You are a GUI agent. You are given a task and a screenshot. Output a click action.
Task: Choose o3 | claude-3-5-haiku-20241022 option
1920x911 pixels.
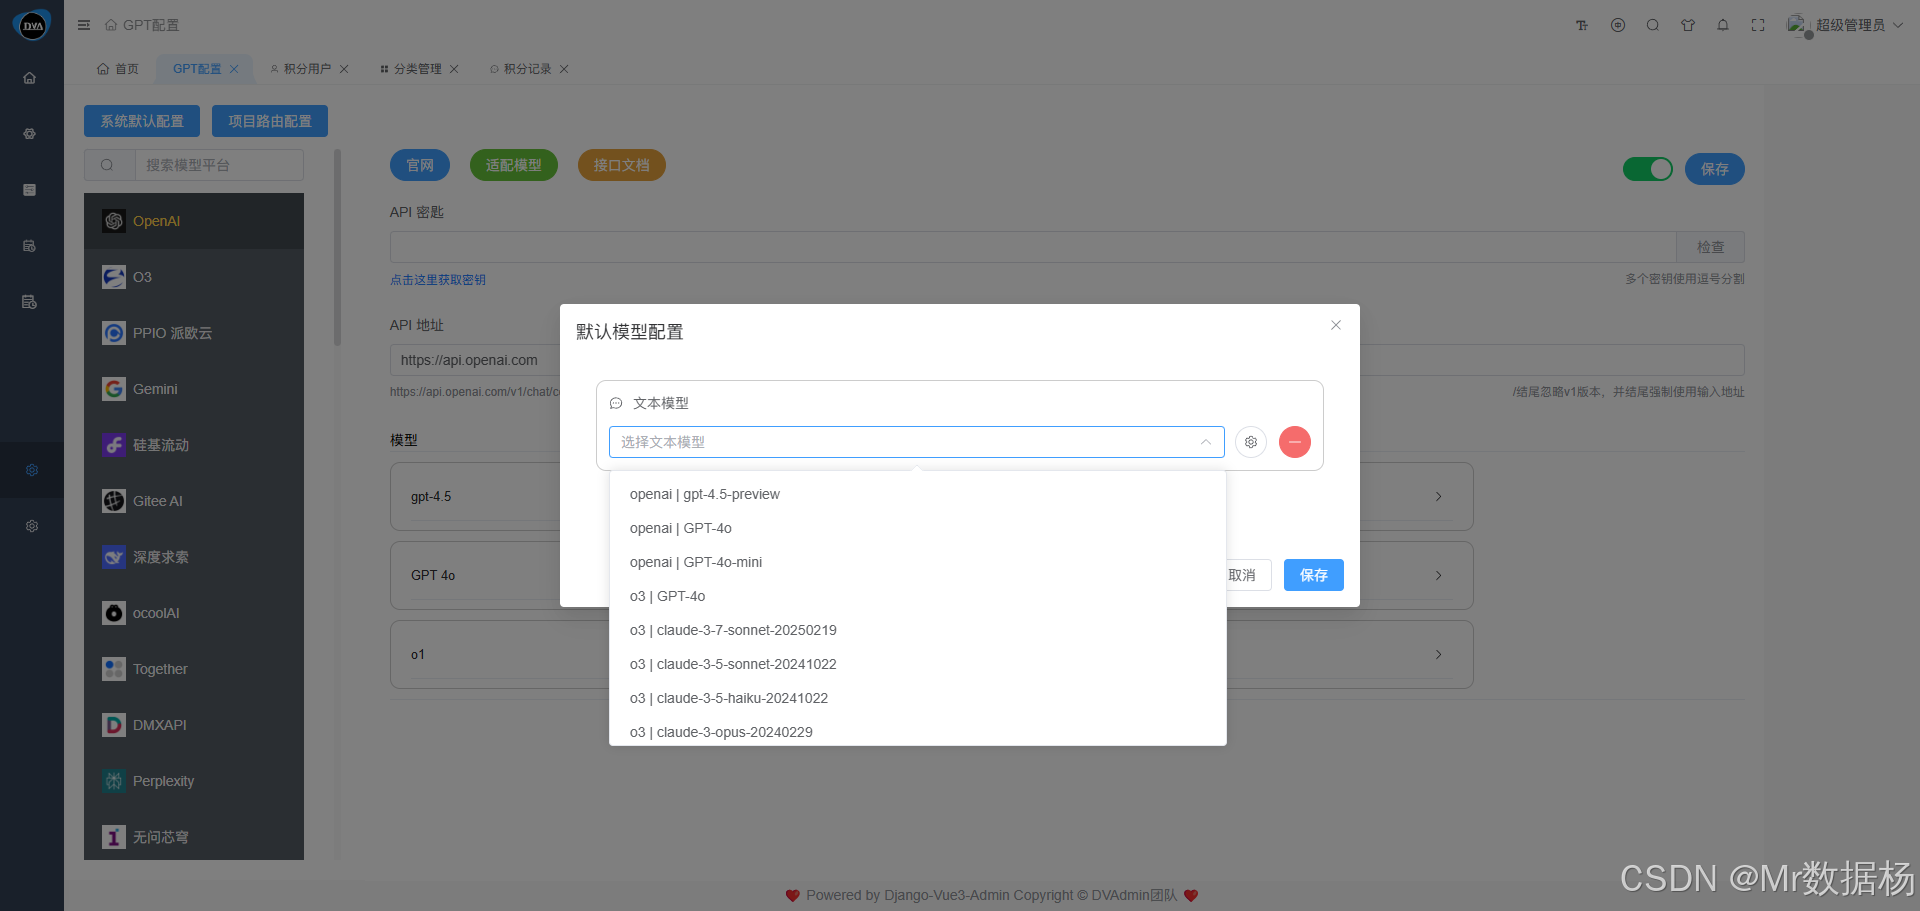point(918,698)
